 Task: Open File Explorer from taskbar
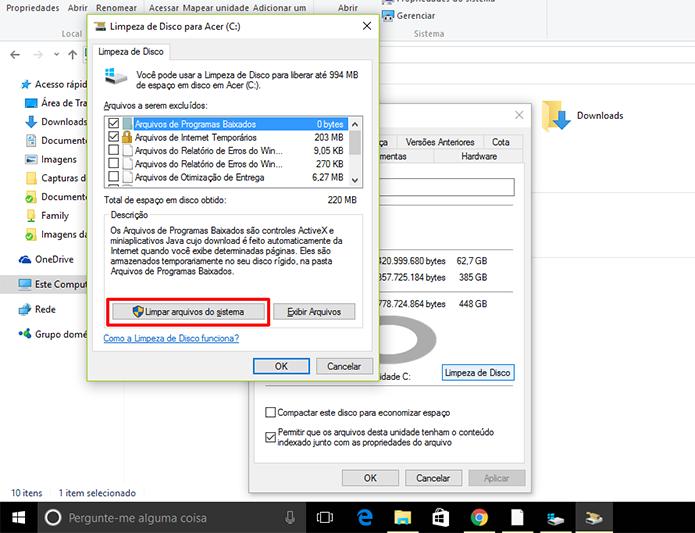click(402, 517)
